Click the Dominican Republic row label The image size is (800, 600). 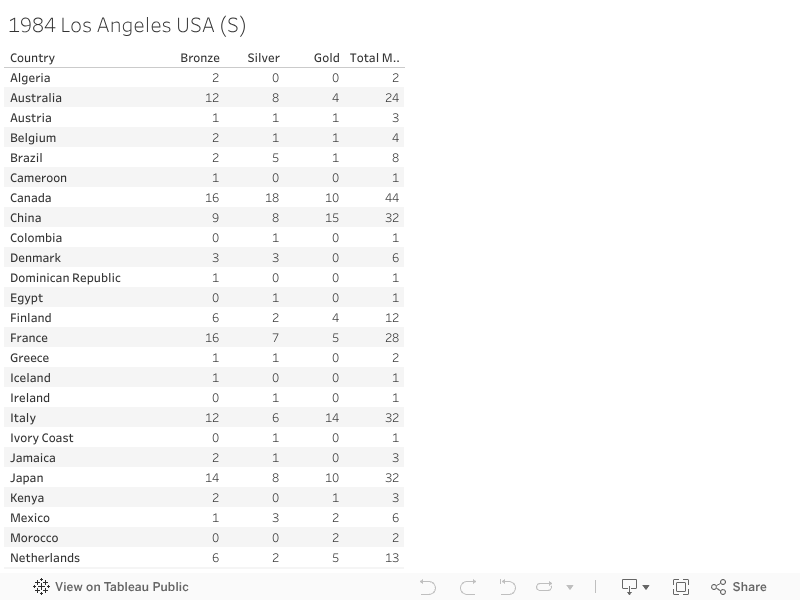point(65,278)
